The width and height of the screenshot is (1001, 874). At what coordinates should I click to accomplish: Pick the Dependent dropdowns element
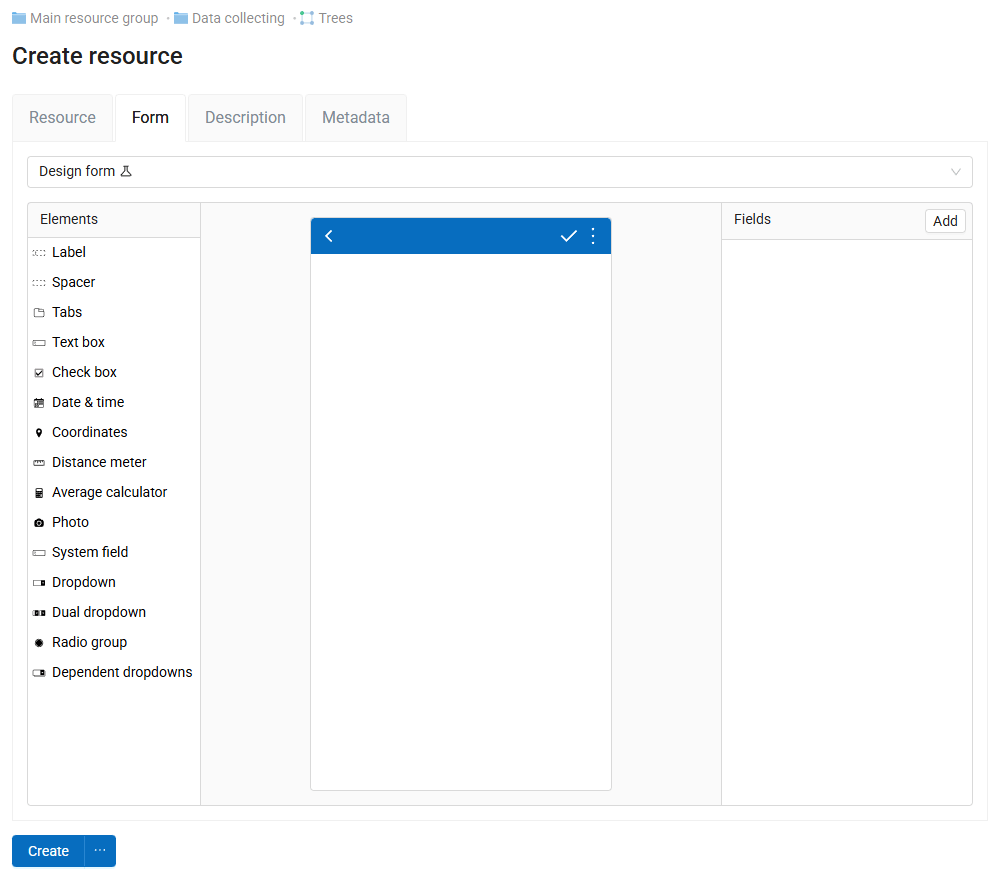click(x=121, y=672)
